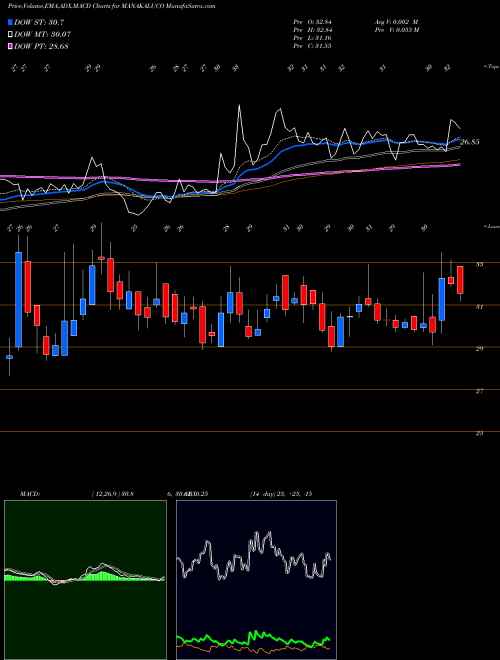Click the 'Pre O: 32.84' value
Viewport: 500px width, 660px height.
click(314, 22)
